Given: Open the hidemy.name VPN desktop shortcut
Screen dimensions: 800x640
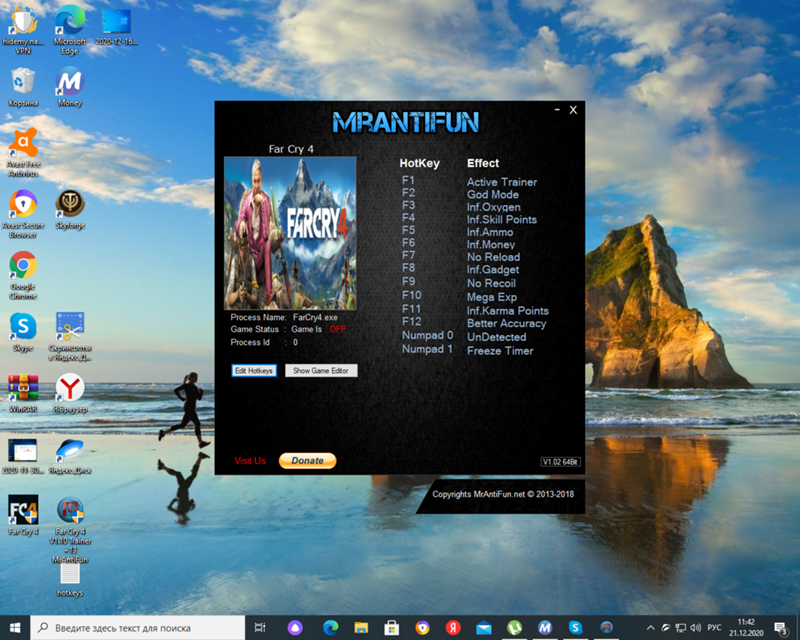Looking at the screenshot, I should (x=23, y=29).
